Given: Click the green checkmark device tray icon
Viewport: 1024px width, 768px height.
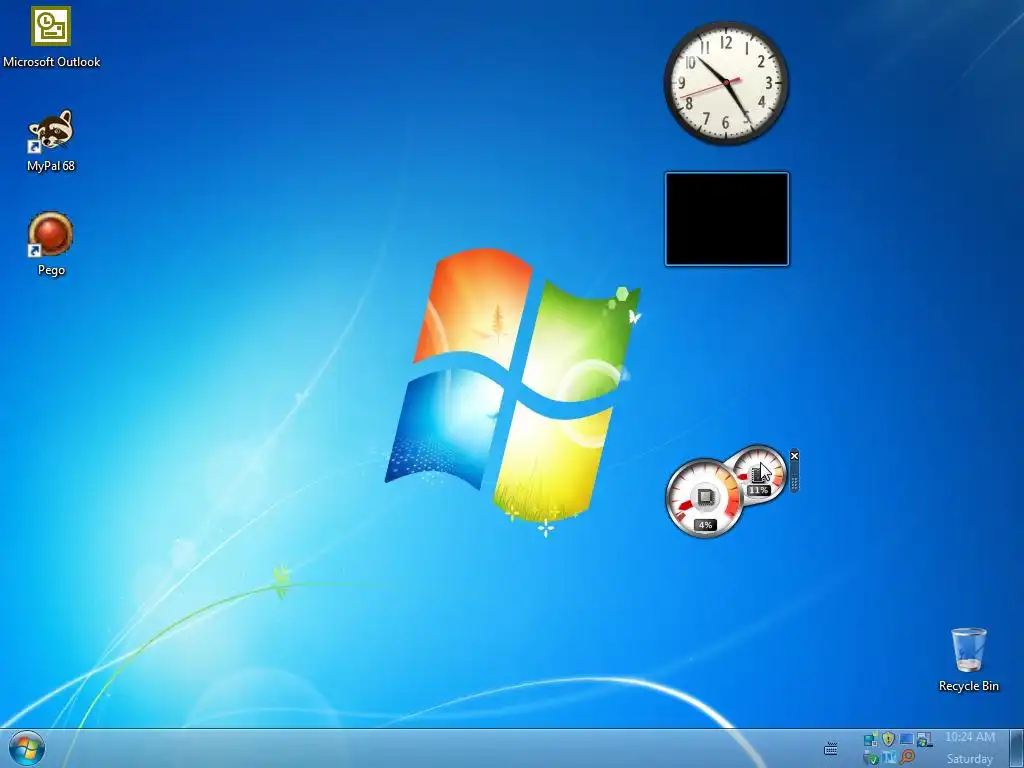Looking at the screenshot, I should coord(871,758).
